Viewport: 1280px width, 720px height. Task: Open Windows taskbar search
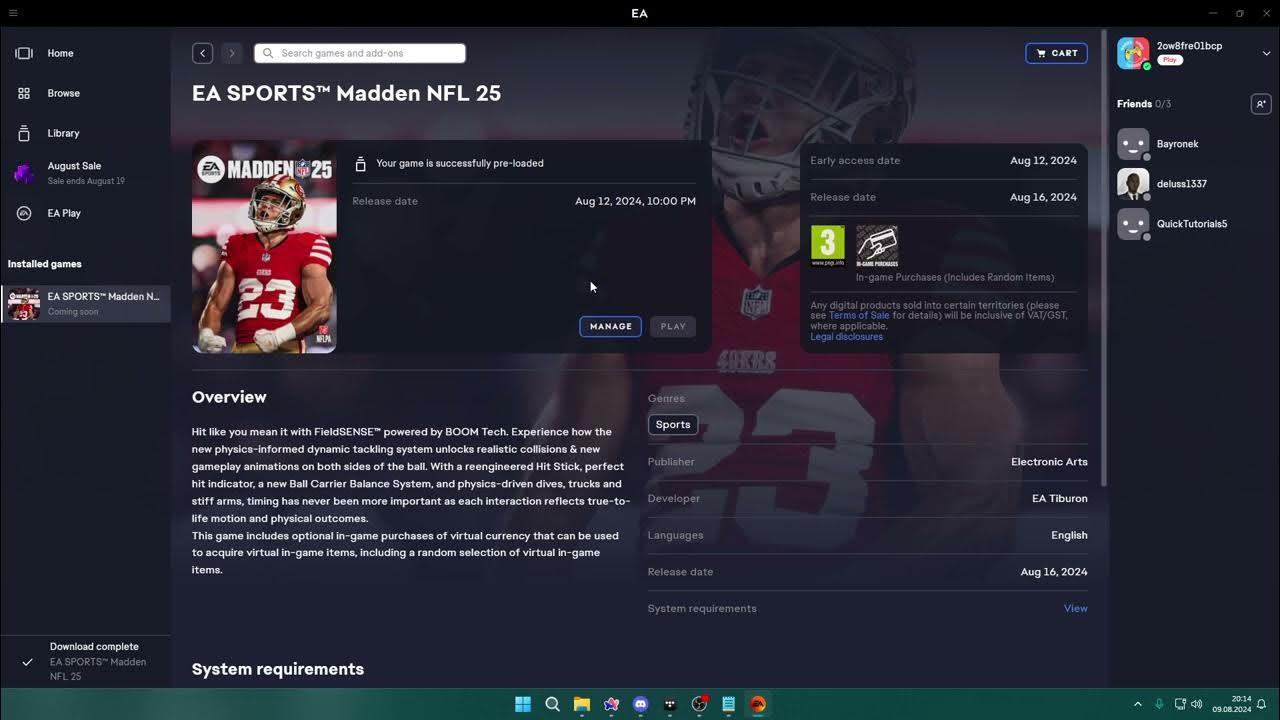click(x=552, y=704)
